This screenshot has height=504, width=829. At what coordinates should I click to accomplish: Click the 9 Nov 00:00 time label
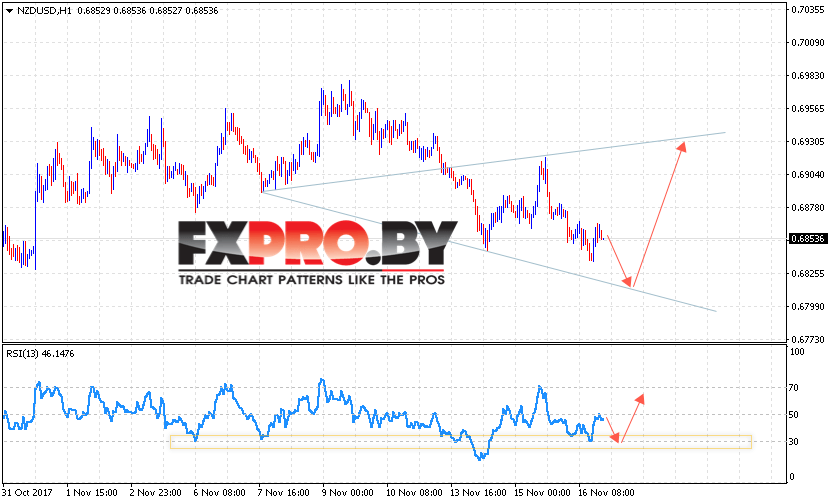347,492
